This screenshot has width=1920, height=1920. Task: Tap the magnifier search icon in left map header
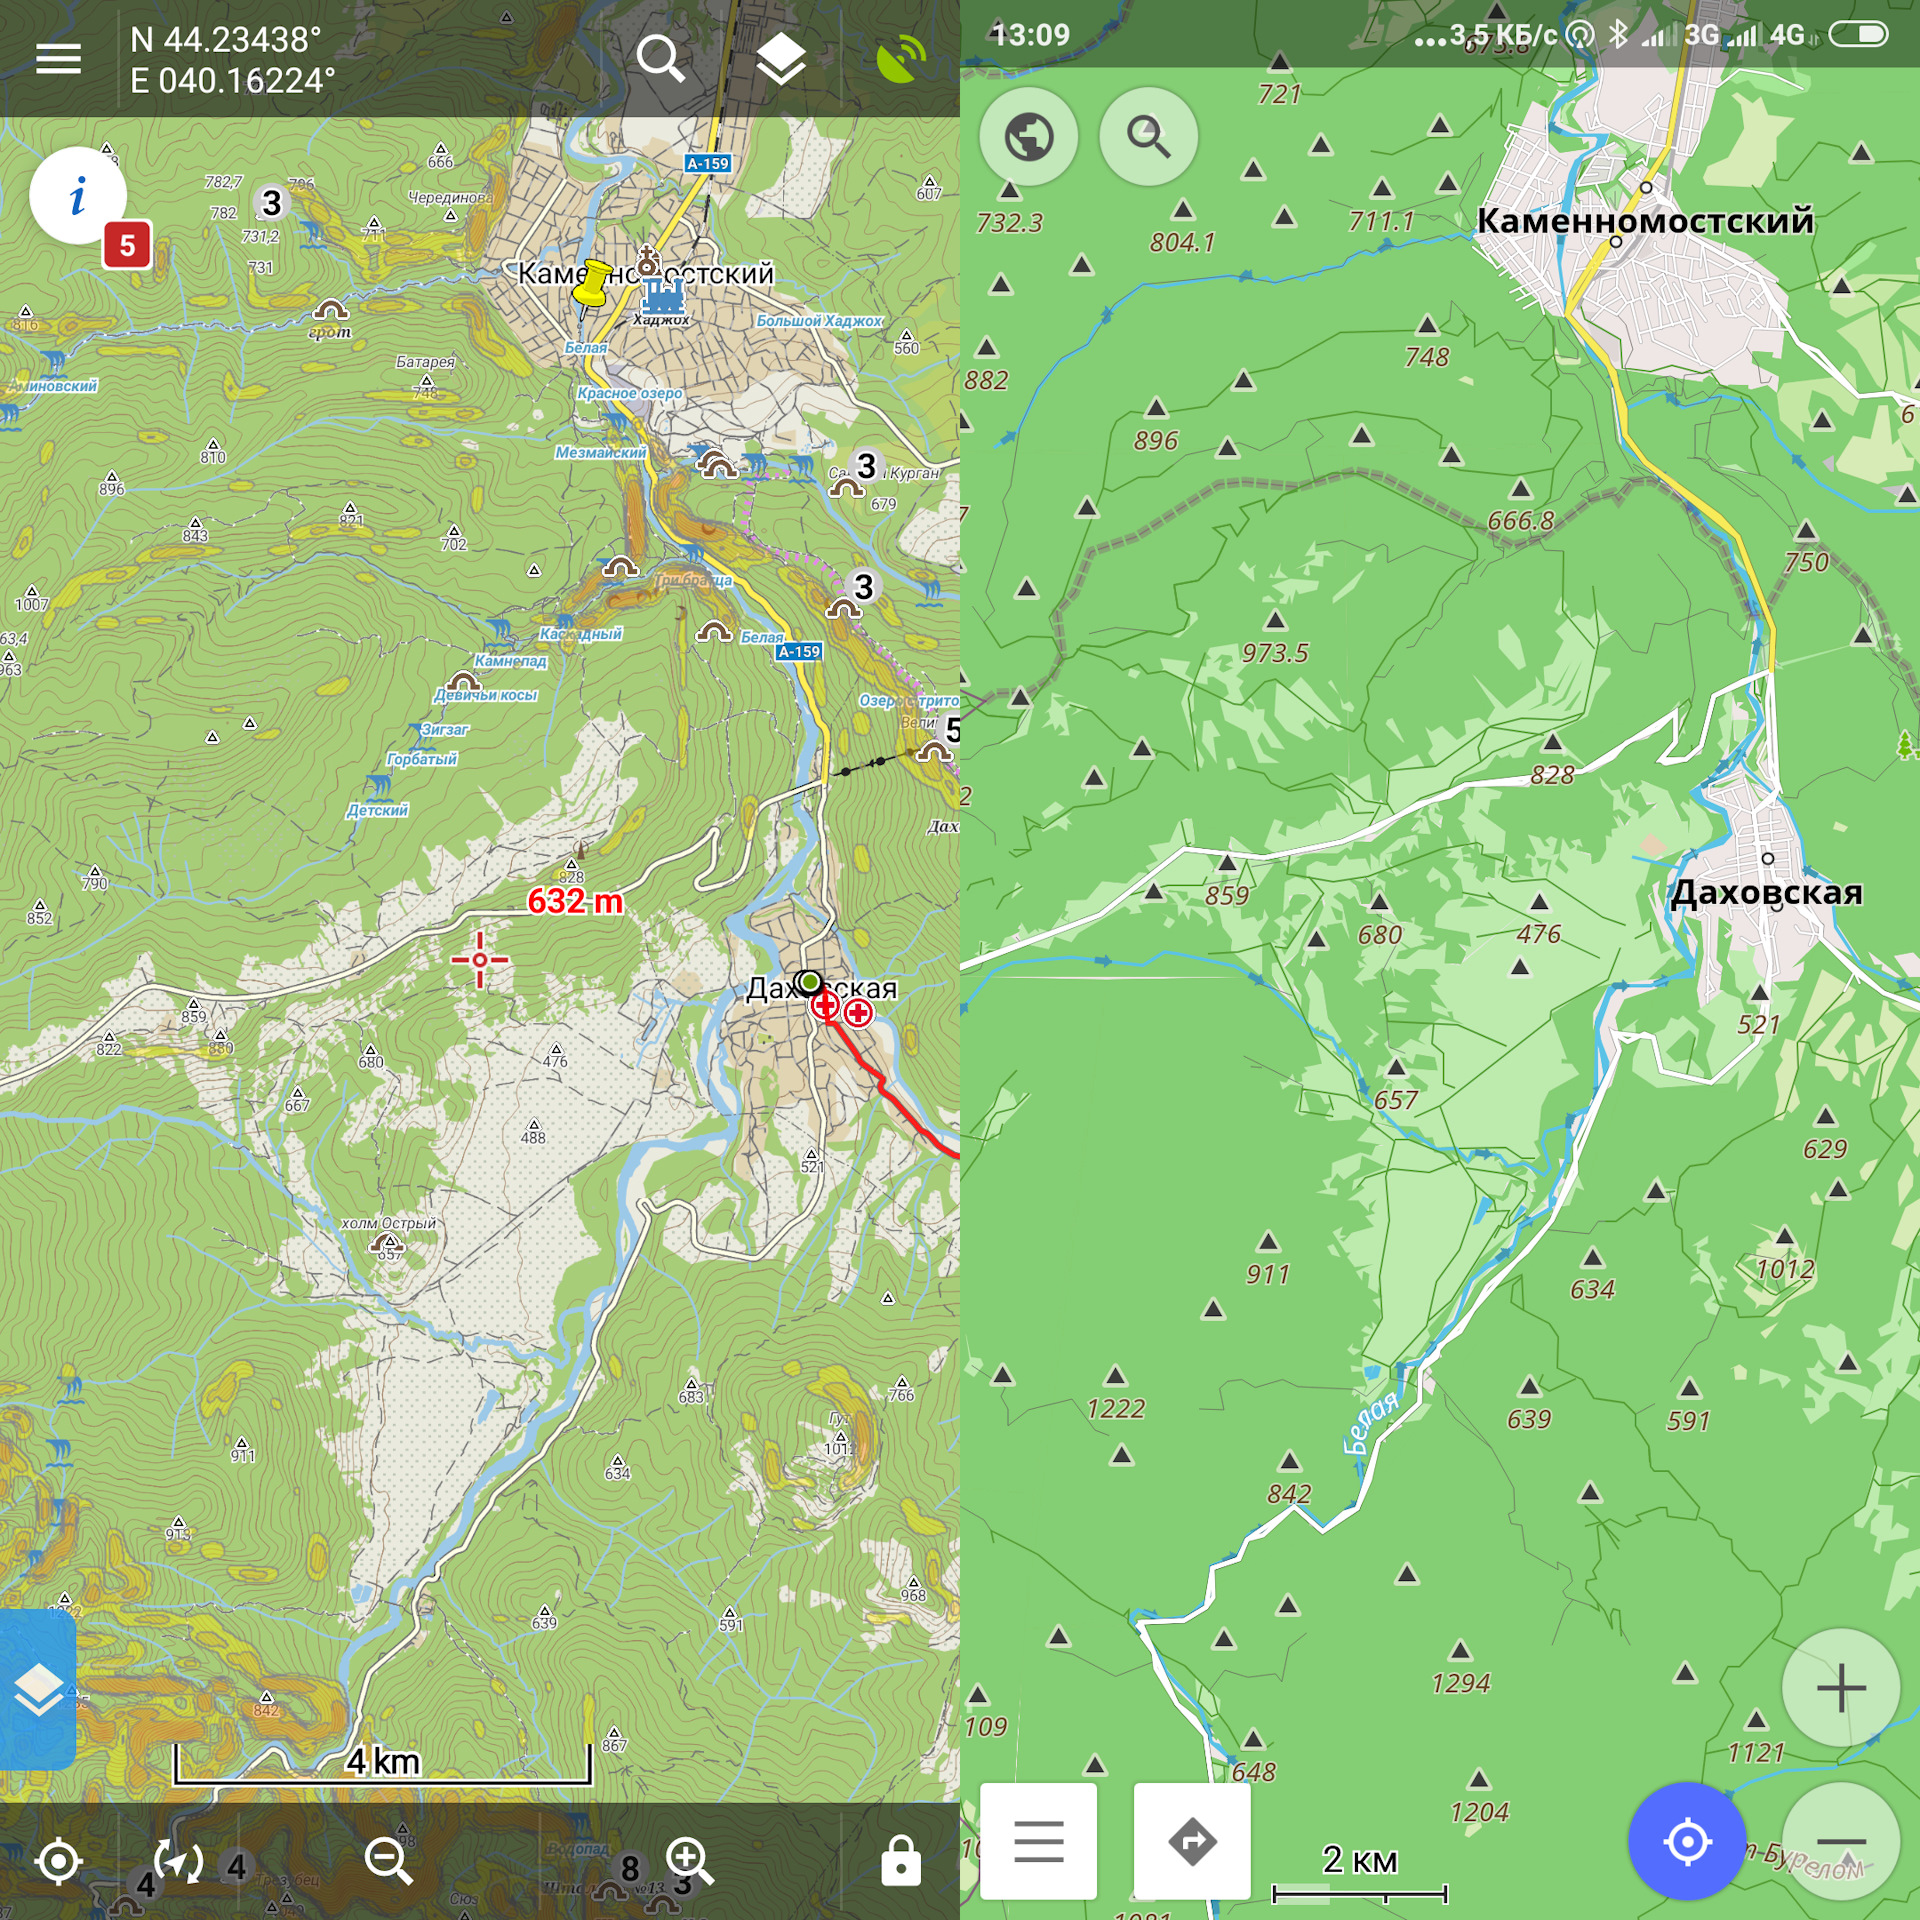pyautogui.click(x=661, y=59)
